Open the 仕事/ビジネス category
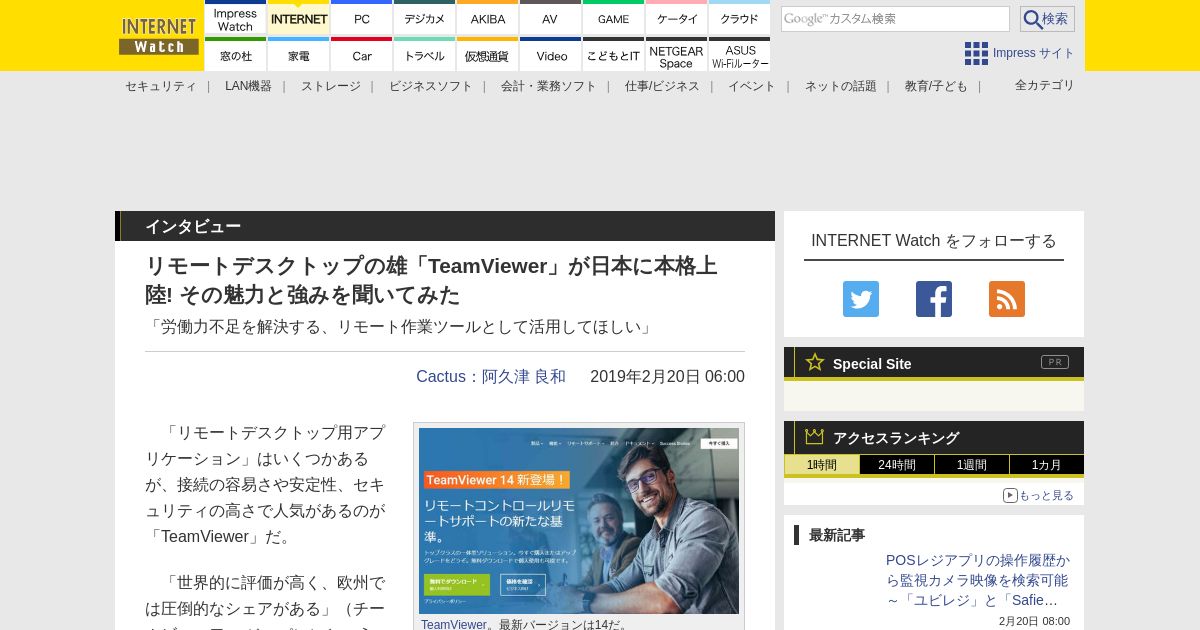Viewport: 1200px width, 630px height. pyautogui.click(x=662, y=86)
